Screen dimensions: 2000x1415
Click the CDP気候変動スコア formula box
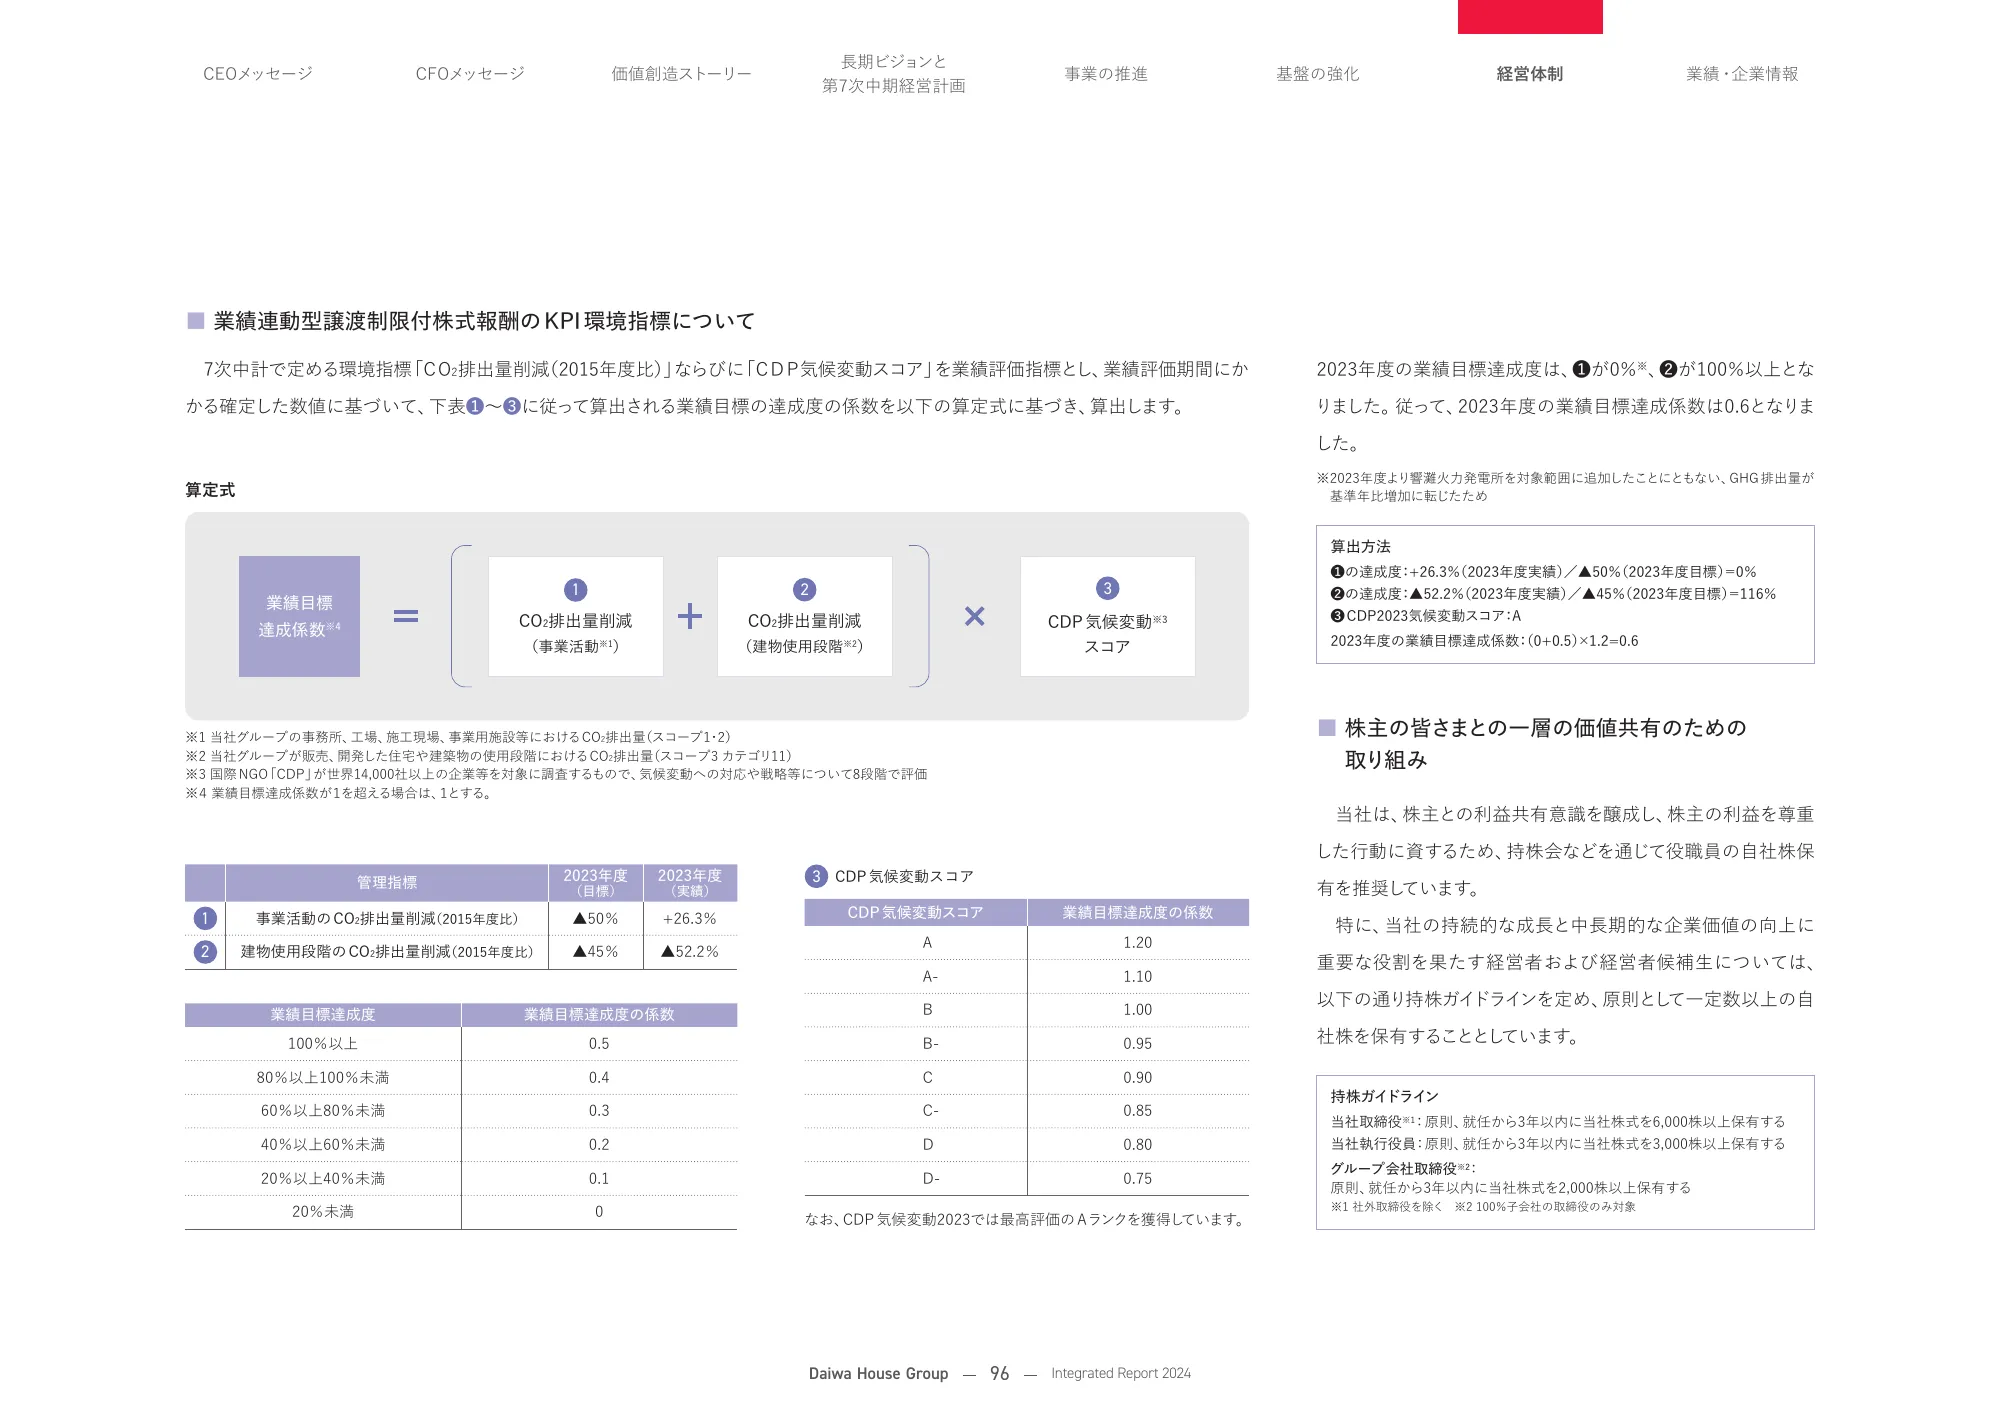(x=1107, y=616)
